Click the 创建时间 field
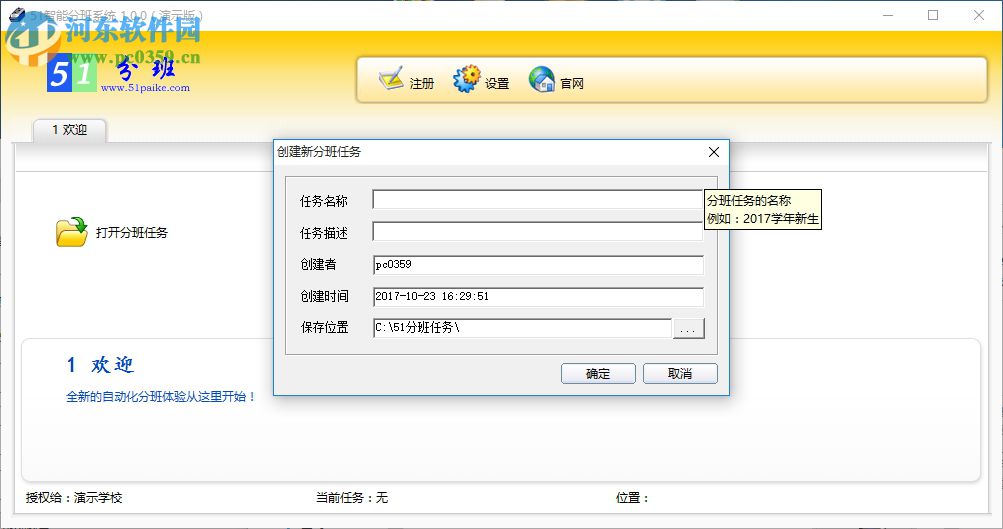The height and width of the screenshot is (529, 1003). point(538,296)
